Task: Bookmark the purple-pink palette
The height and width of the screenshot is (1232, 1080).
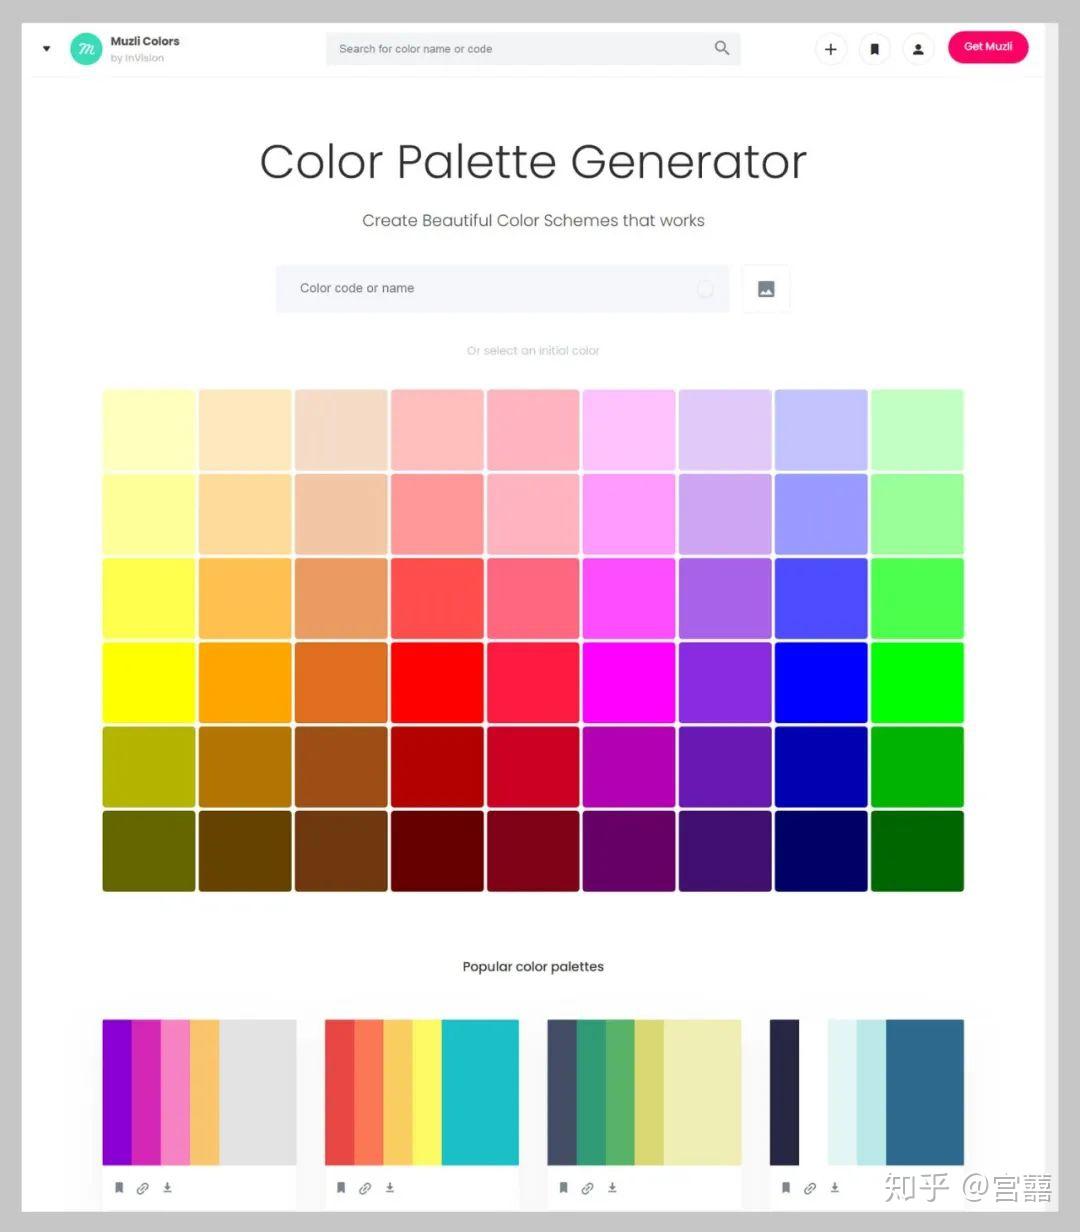Action: click(x=119, y=1188)
